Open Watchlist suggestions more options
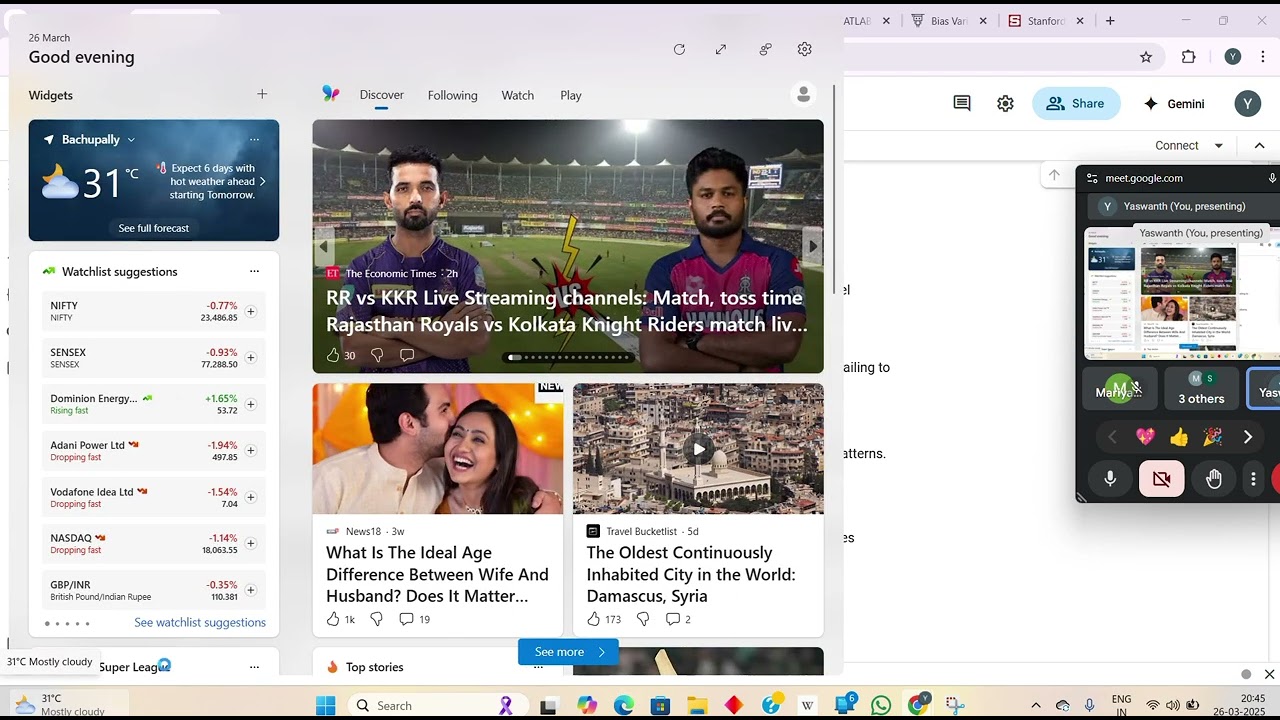Viewport: 1280px width, 720px height. pos(254,271)
